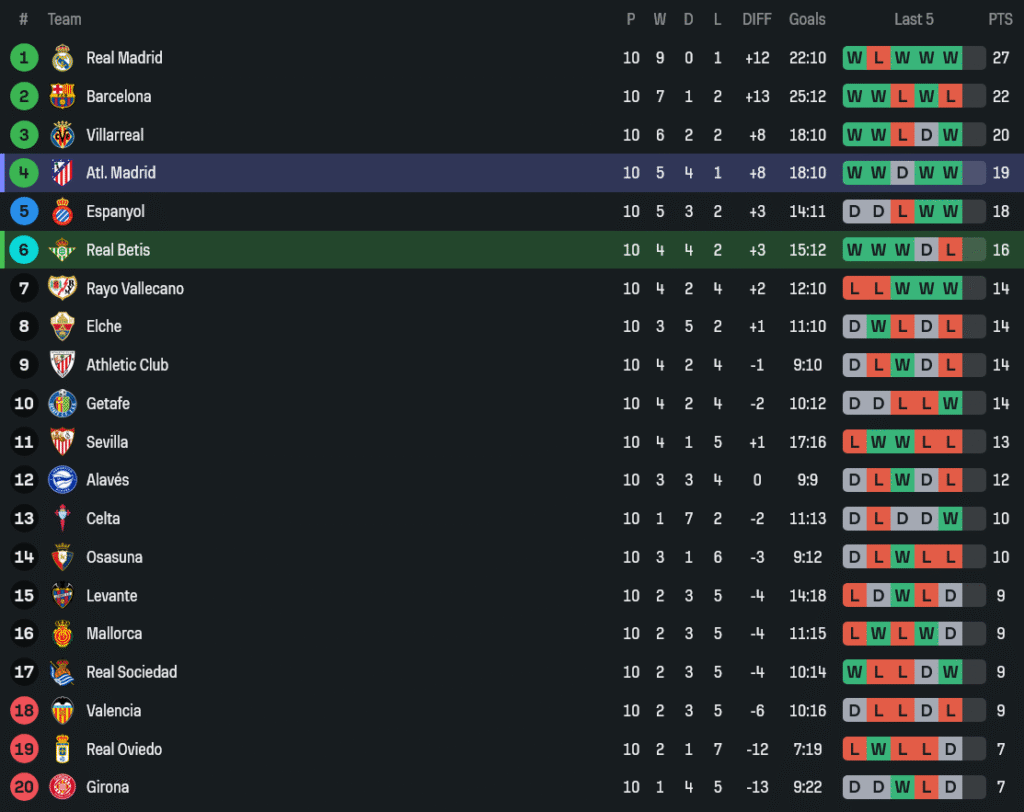Click the red position 18 badge
1024x812 pixels.
[x=24, y=711]
